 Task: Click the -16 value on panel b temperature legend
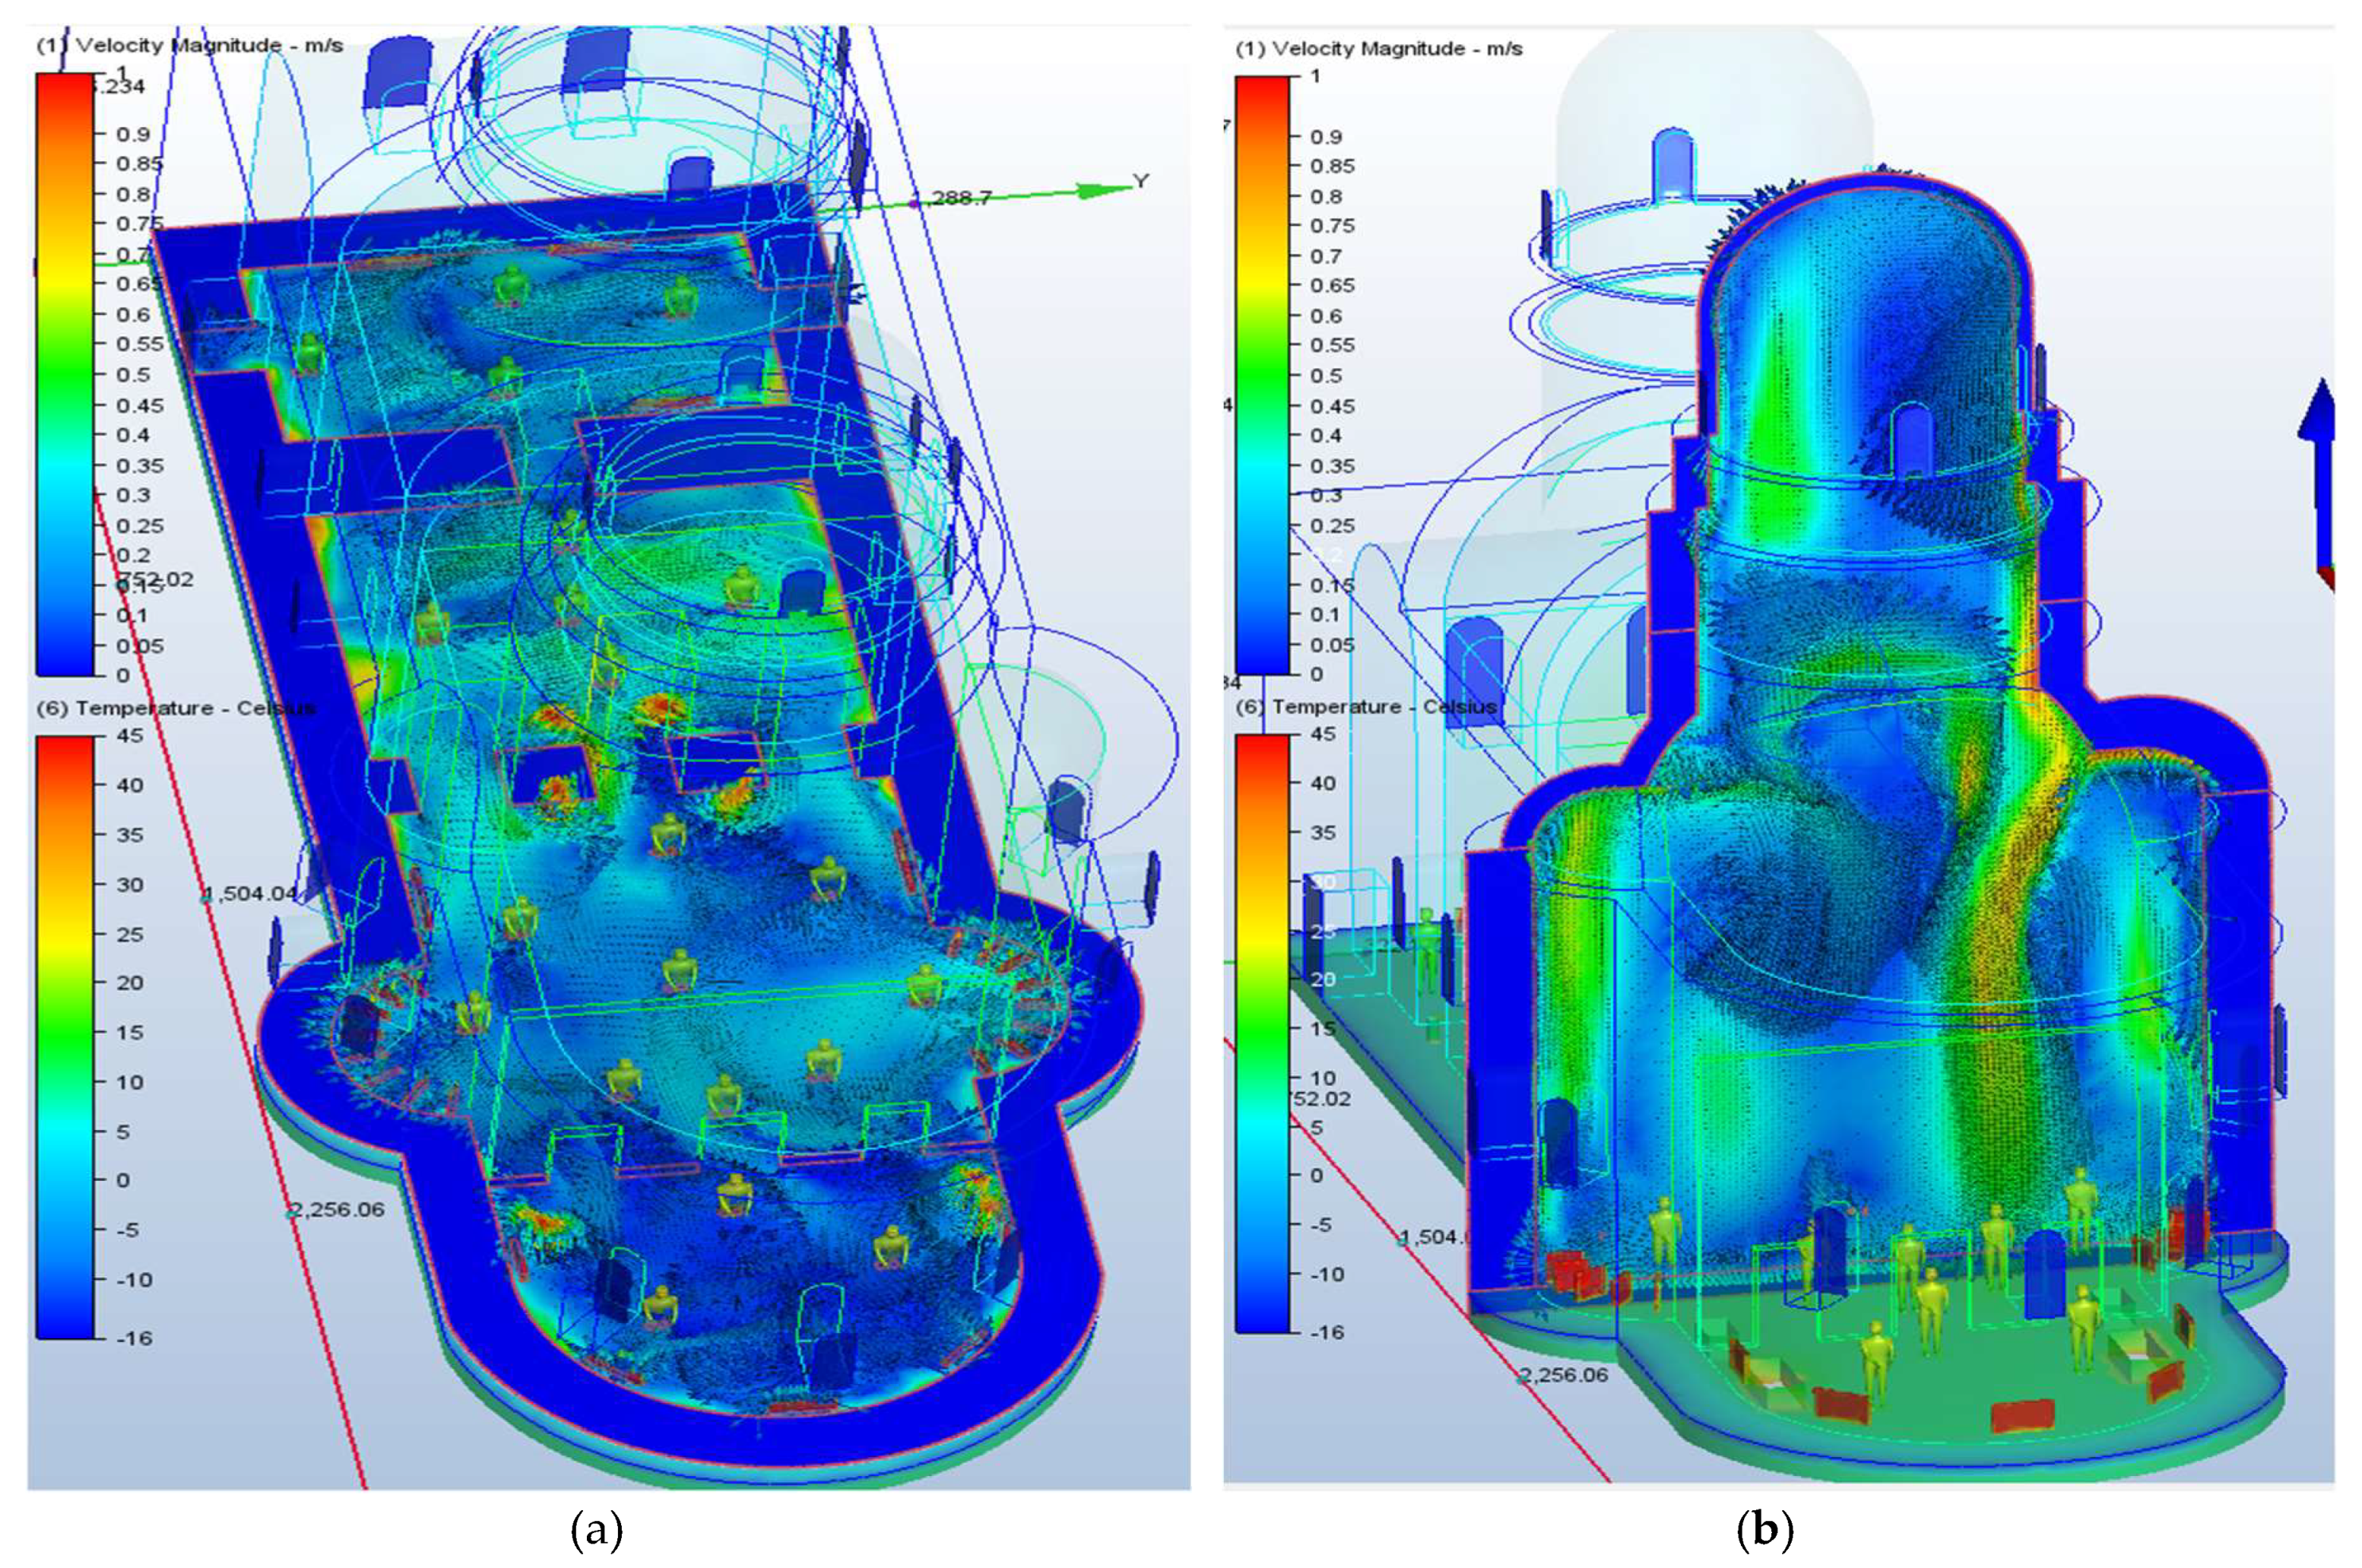click(1328, 1332)
